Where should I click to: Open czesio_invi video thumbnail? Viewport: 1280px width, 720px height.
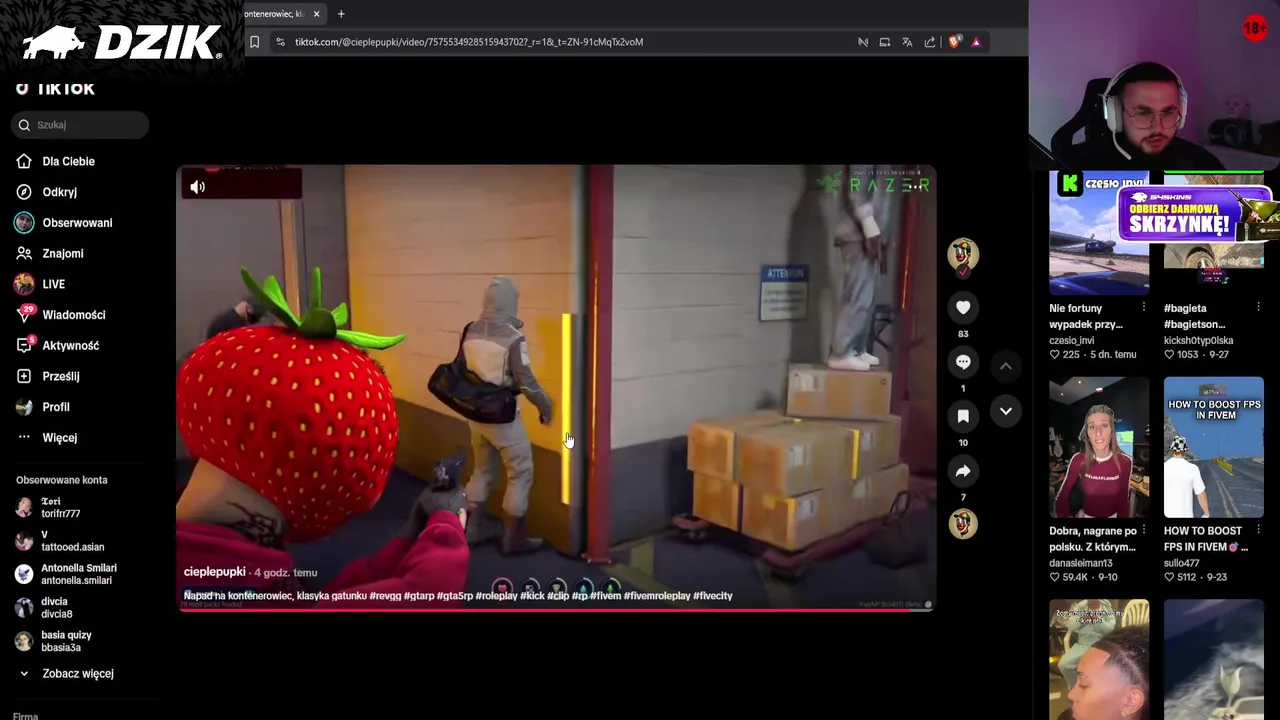(1099, 233)
